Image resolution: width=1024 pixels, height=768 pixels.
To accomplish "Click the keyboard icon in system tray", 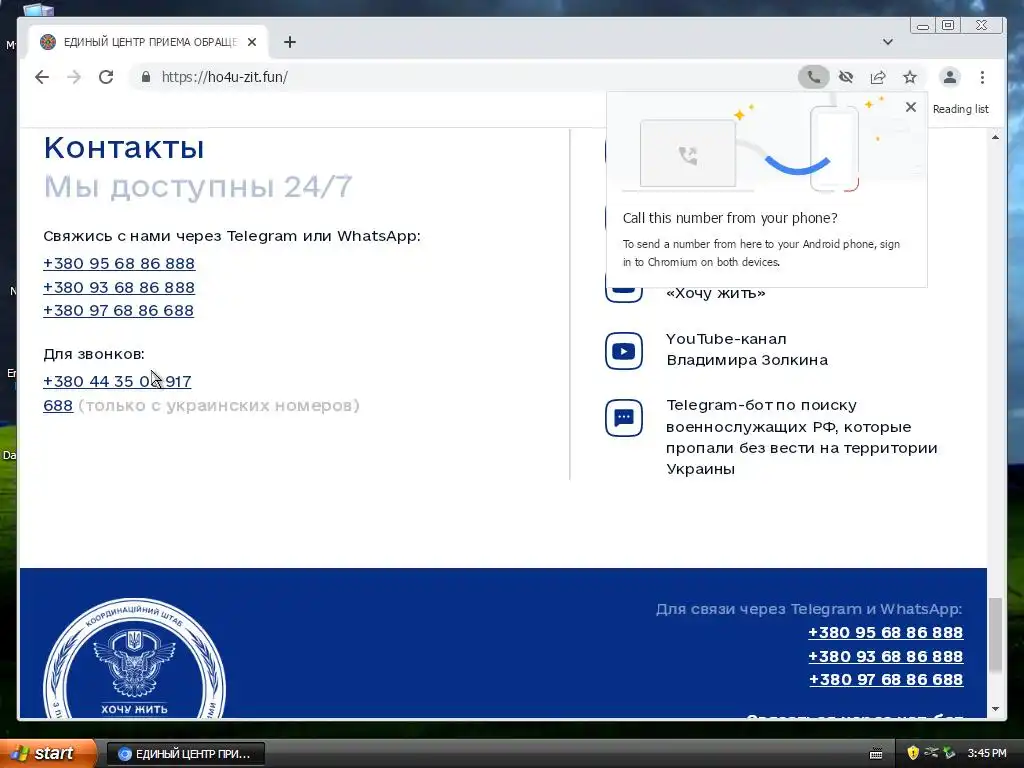I will click(x=876, y=754).
